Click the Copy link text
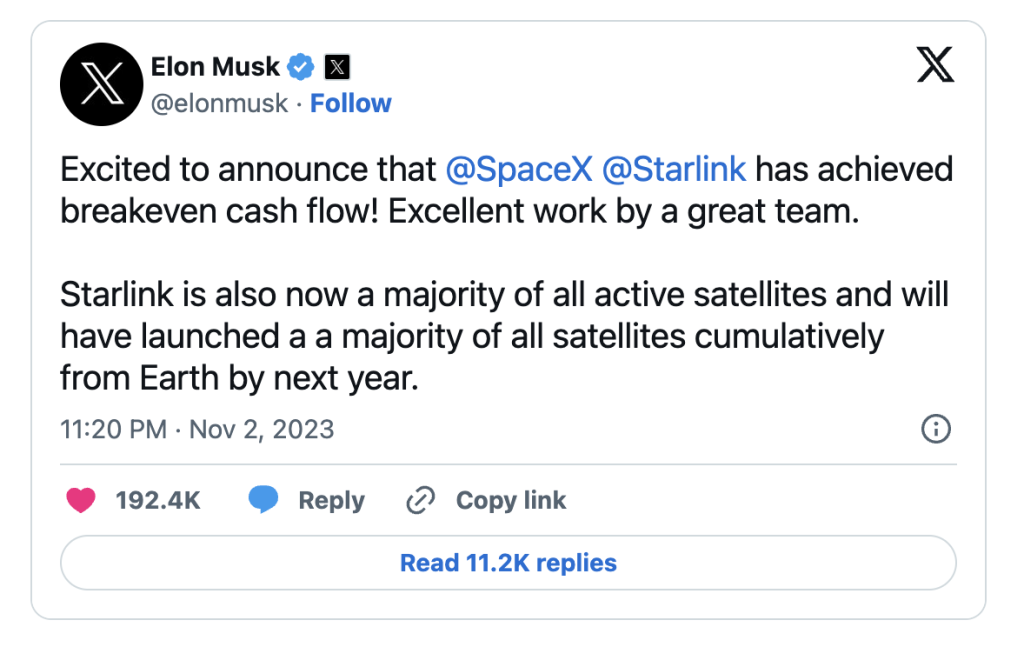Image resolution: width=1024 pixels, height=647 pixels. [511, 500]
